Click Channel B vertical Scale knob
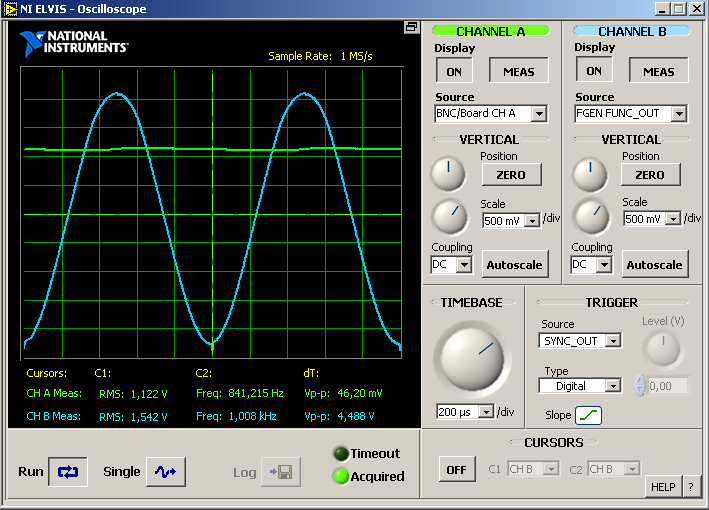Screen dimensions: 709x510 pyautogui.click(x=591, y=217)
